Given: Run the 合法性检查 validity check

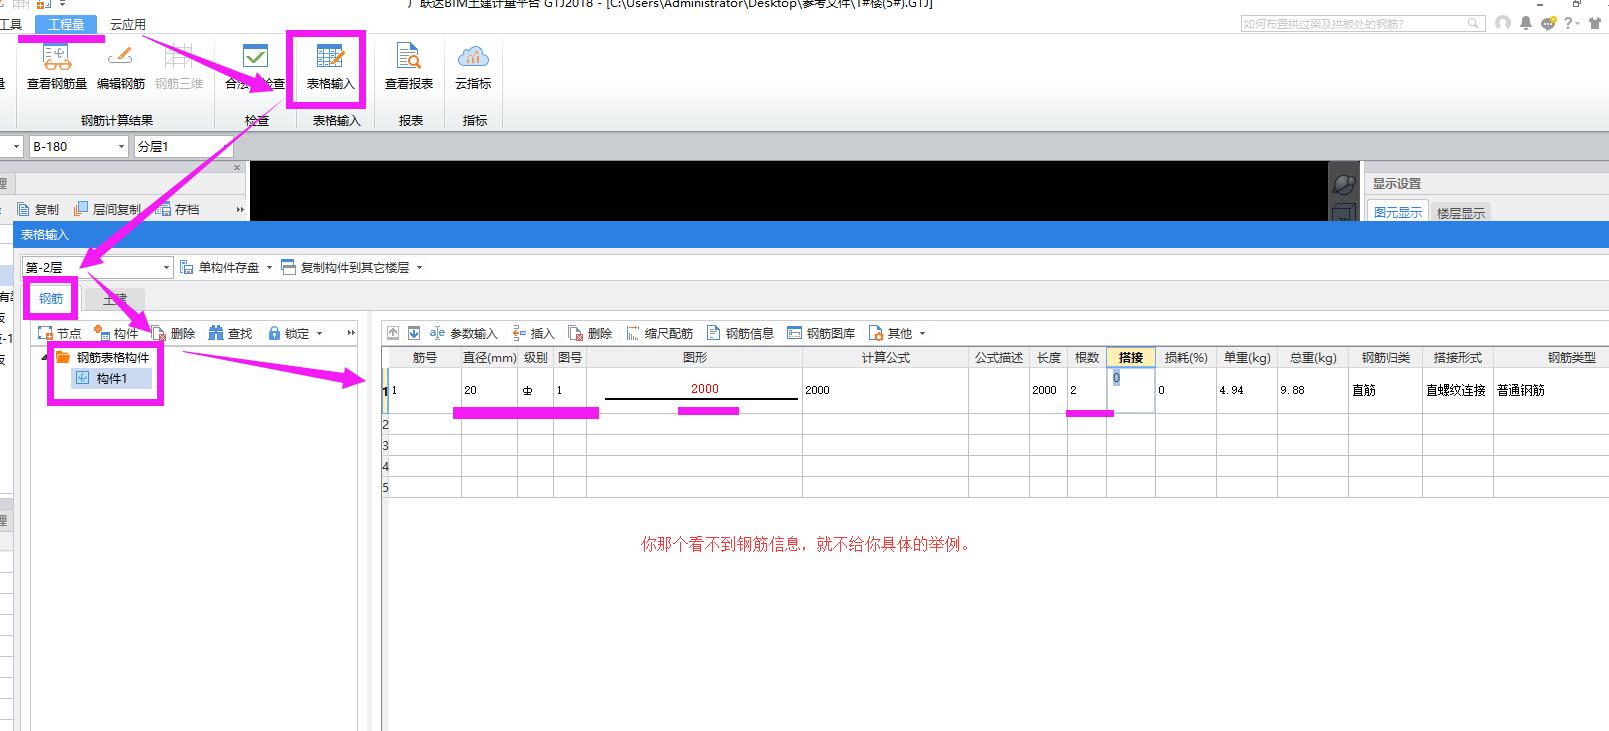Looking at the screenshot, I should pyautogui.click(x=255, y=67).
